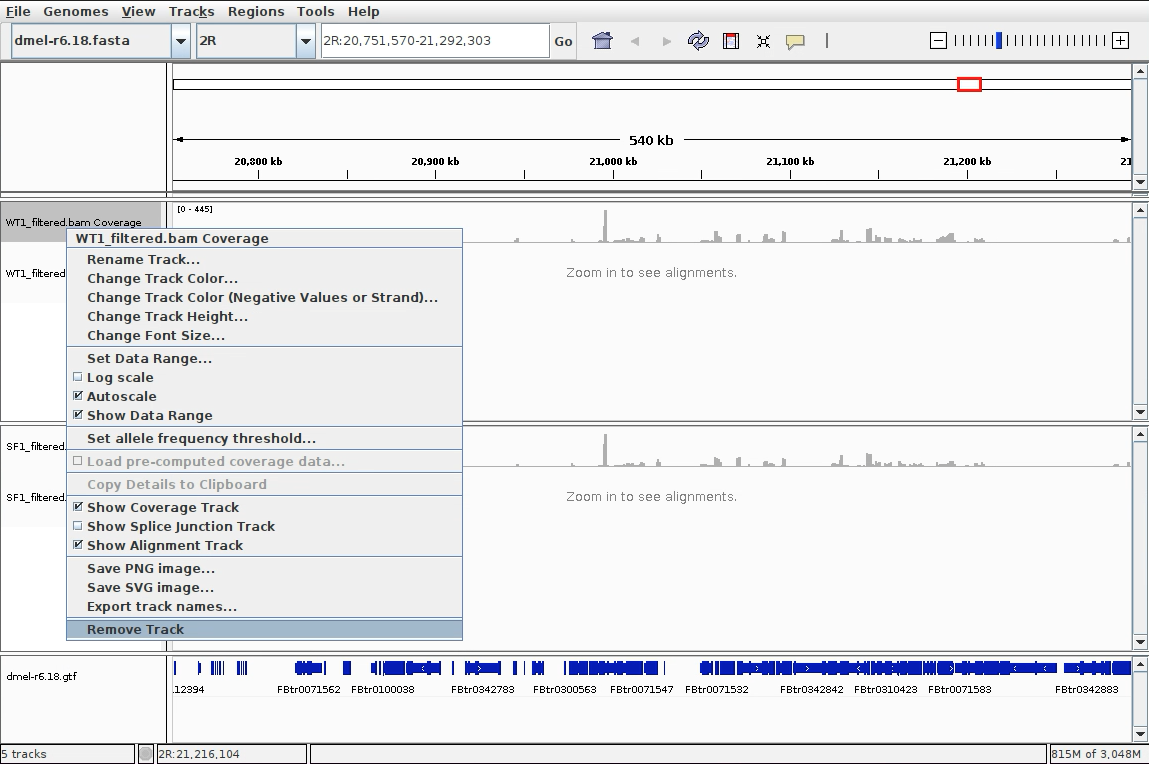This screenshot has height=764, width=1149.
Task: Zoom in with the plus icon
Action: pyautogui.click(x=1120, y=41)
